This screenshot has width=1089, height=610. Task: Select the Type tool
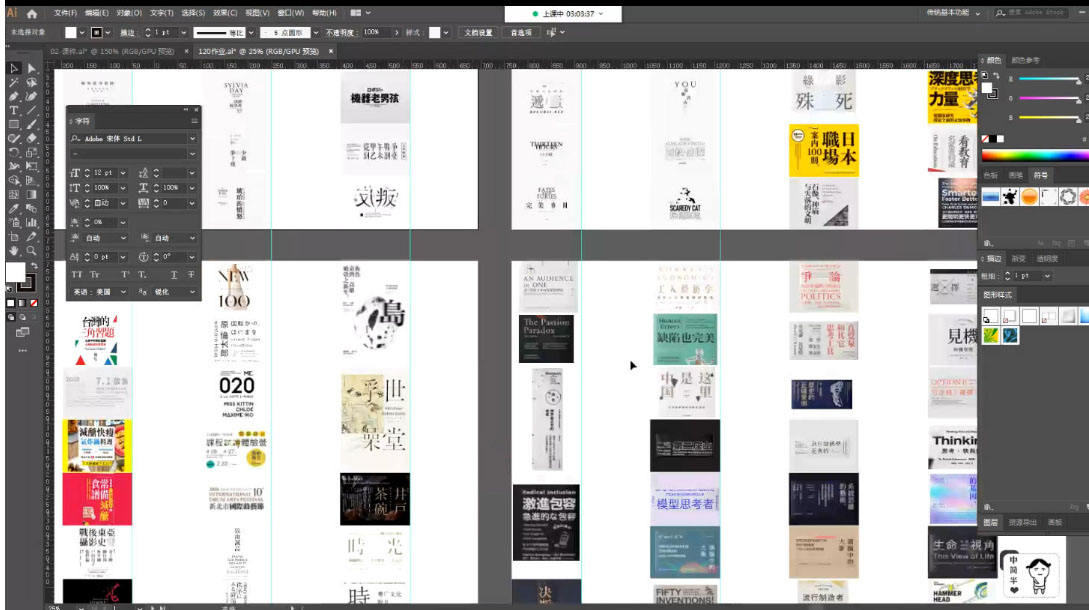coord(14,110)
